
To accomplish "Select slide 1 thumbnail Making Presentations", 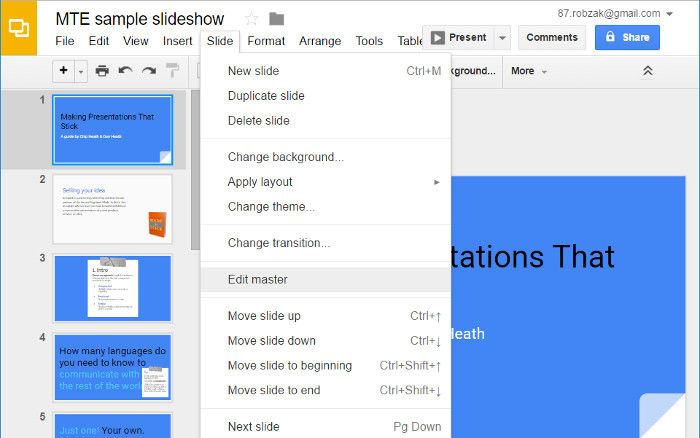I will coord(112,130).
